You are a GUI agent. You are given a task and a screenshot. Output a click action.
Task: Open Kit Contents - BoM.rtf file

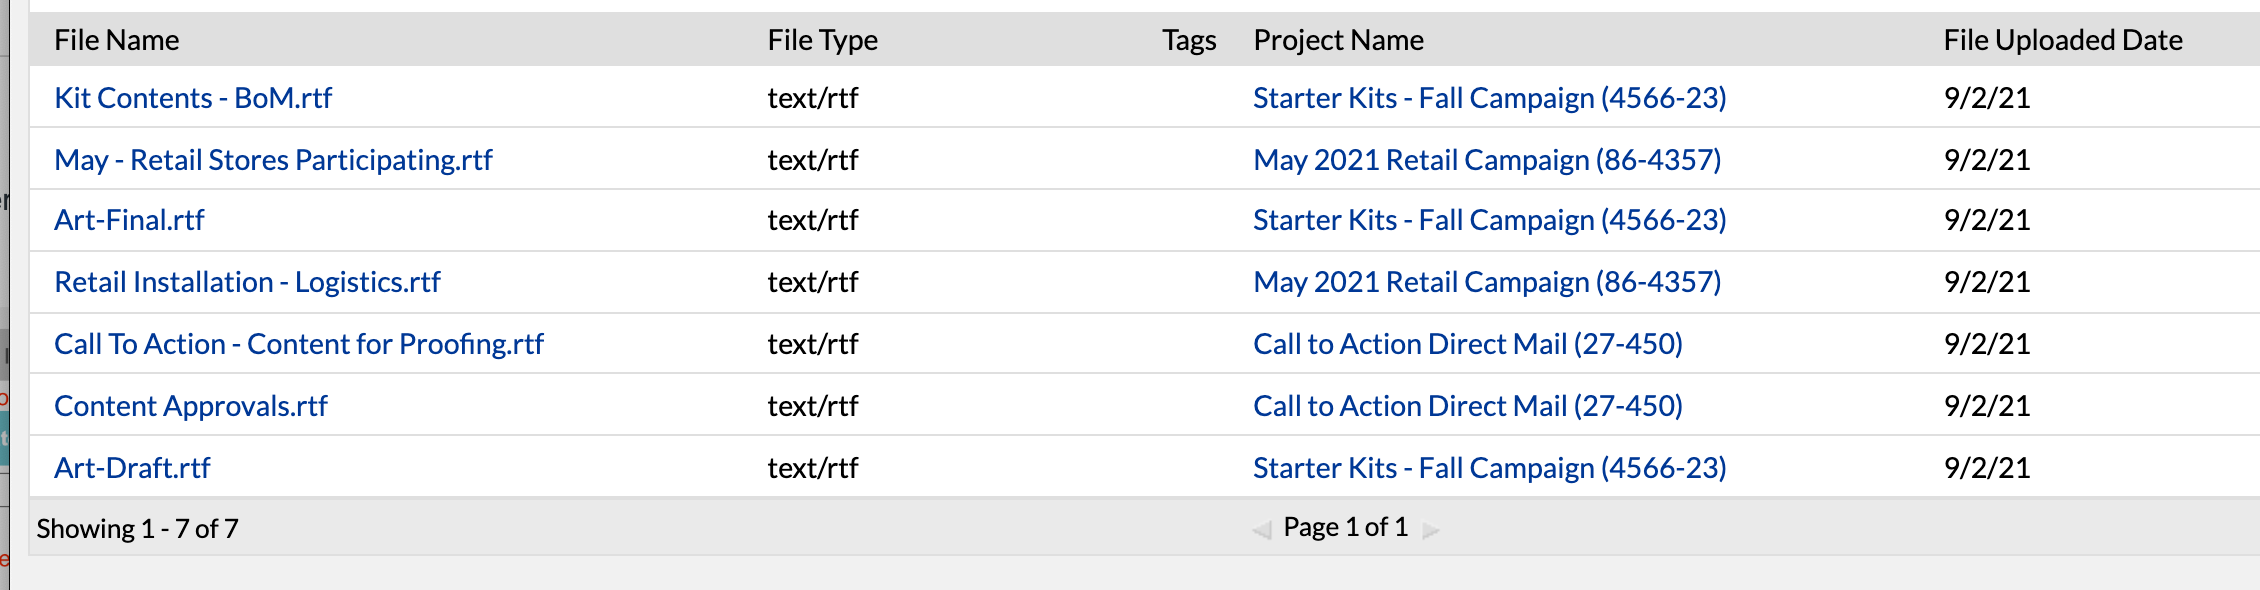pos(193,98)
